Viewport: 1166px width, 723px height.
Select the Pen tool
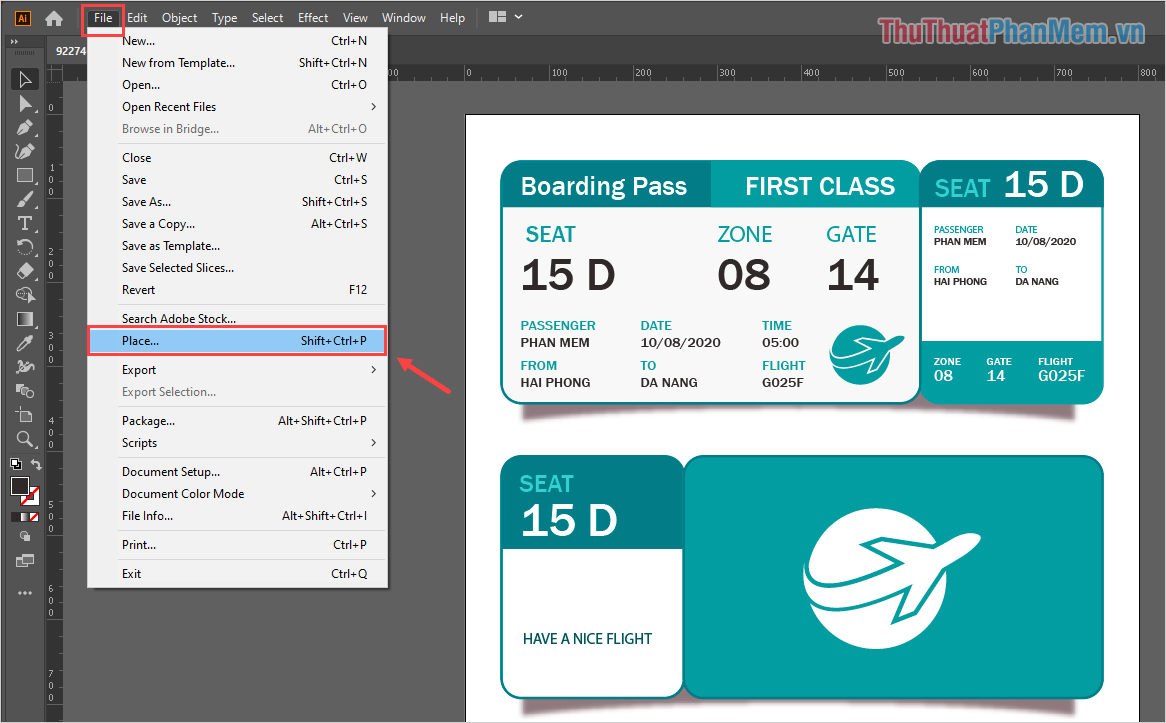click(x=25, y=128)
